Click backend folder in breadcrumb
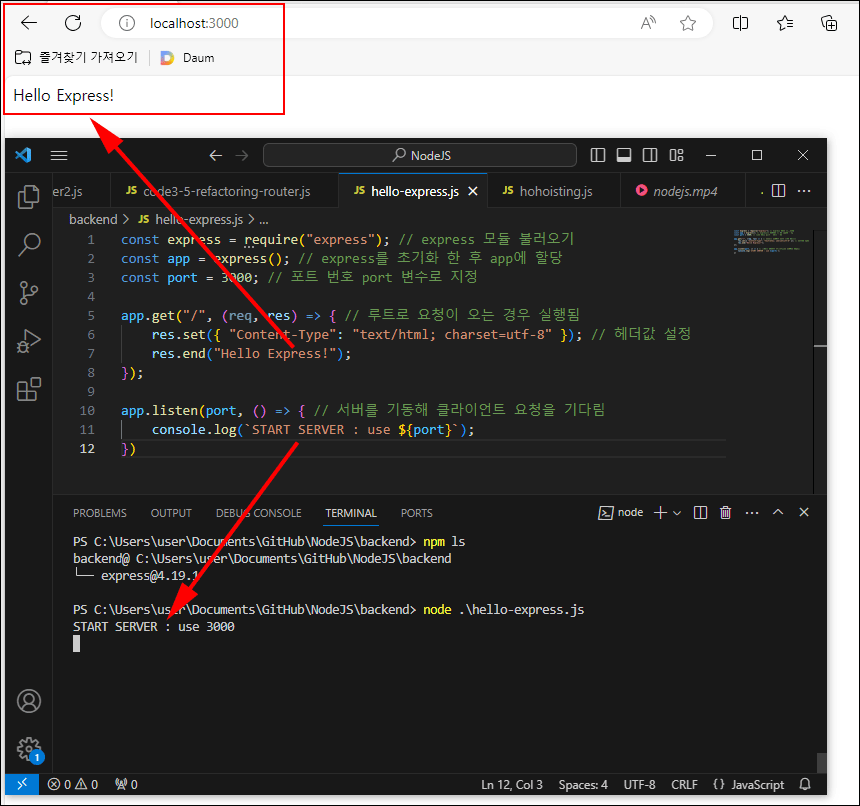The height and width of the screenshot is (806, 860). click(x=93, y=219)
